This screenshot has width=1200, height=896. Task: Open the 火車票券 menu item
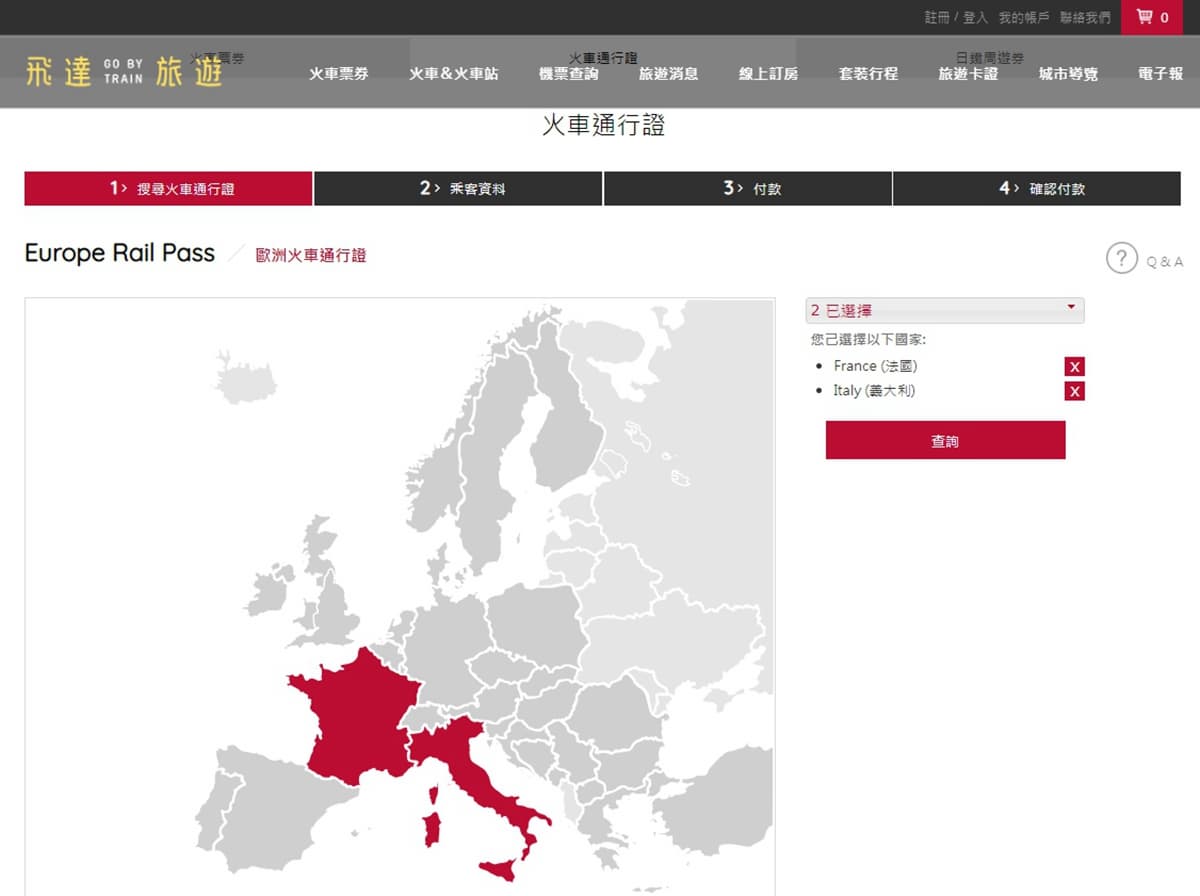pyautogui.click(x=339, y=74)
